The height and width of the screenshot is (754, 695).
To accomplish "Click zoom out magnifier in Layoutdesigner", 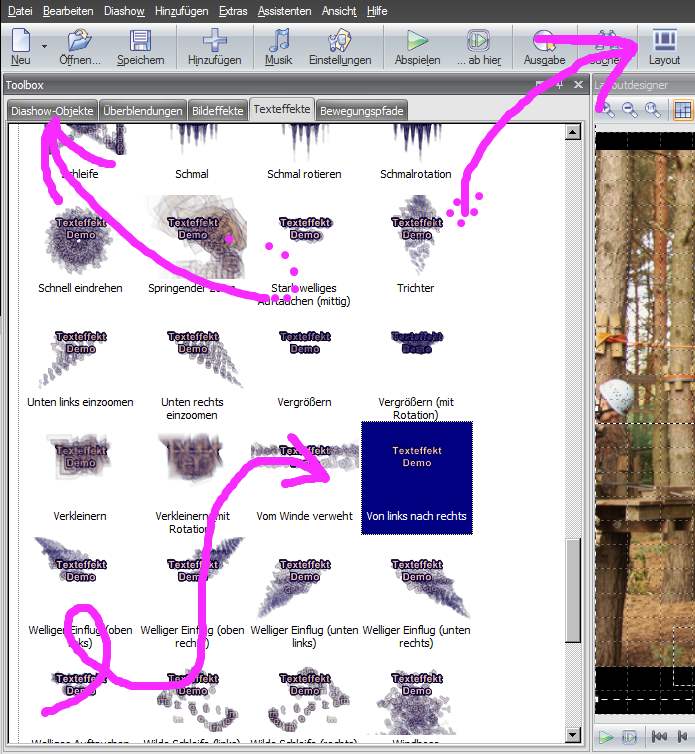I will (x=630, y=110).
